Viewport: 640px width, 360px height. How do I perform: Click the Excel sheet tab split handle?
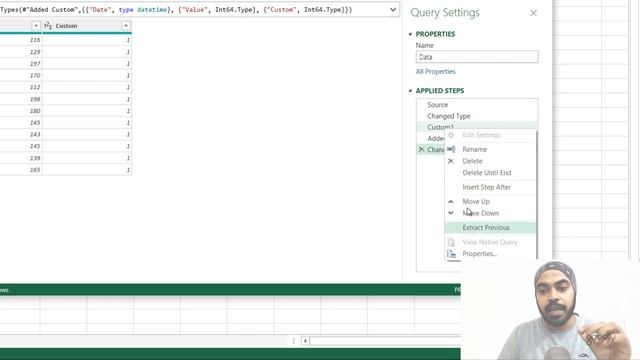point(293,341)
